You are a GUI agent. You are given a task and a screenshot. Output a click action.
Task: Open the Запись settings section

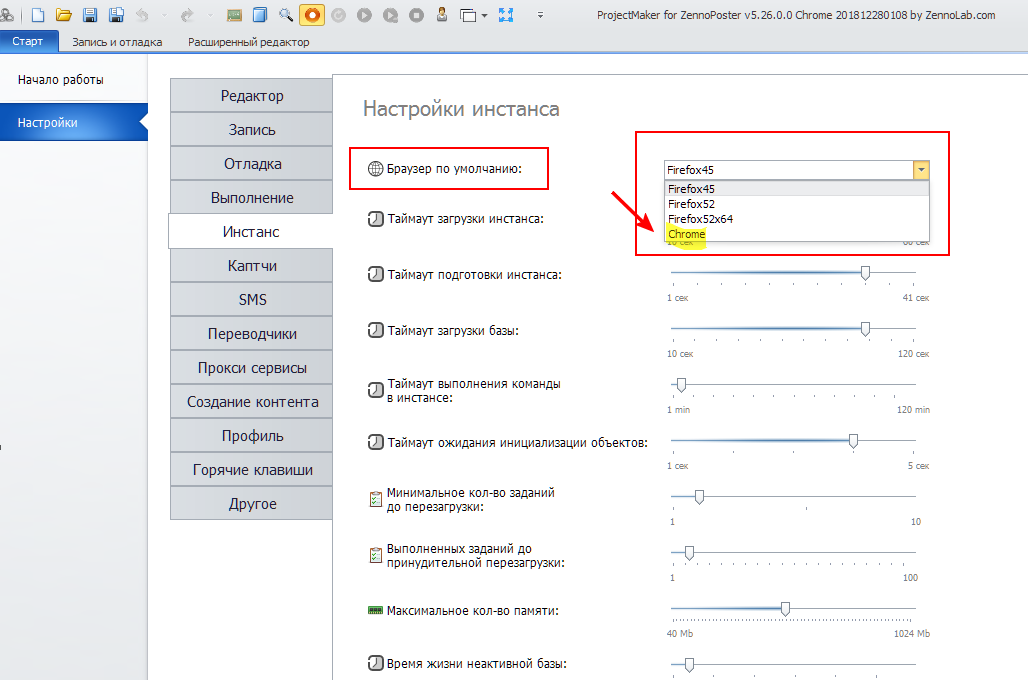click(252, 130)
